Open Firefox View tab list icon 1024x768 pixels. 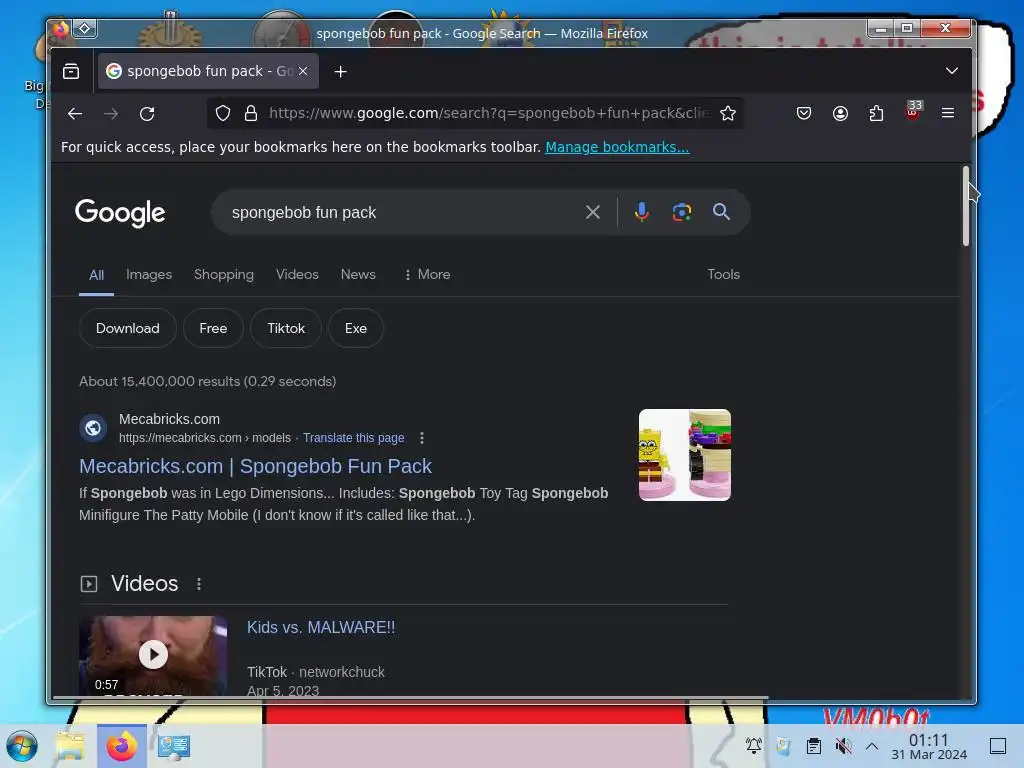71,71
